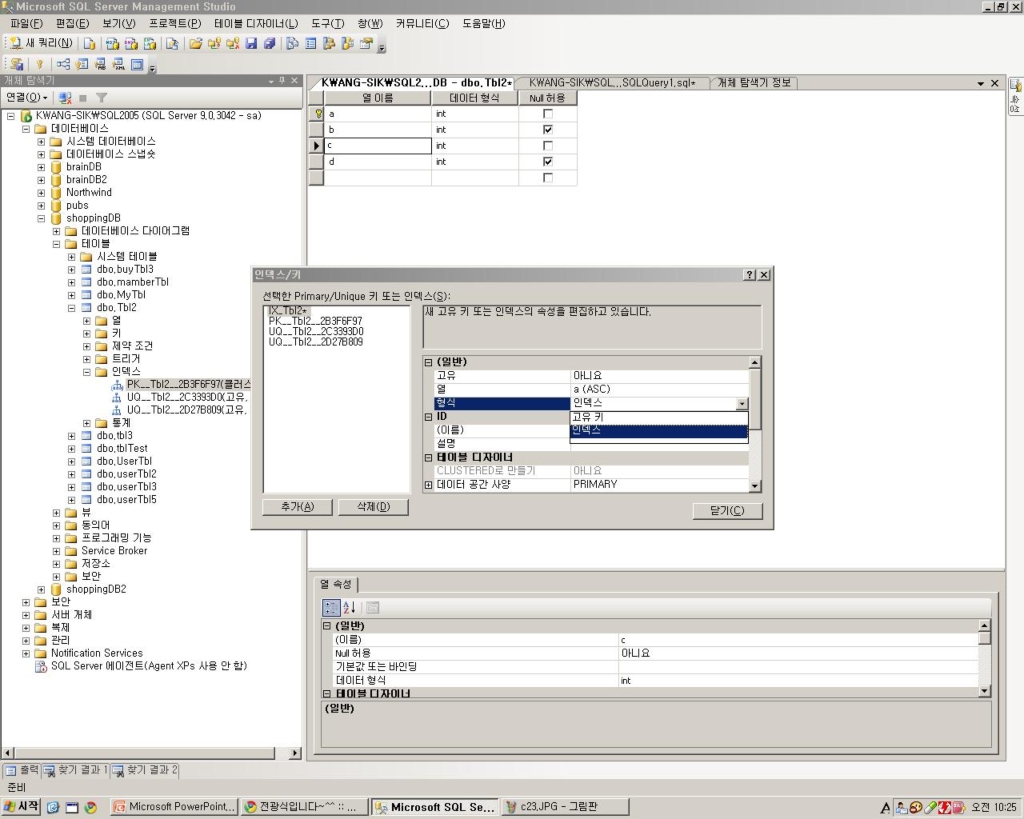This screenshot has height=819, width=1024.
Task: Open the 커뮤니티(C) menu
Action: click(x=422, y=24)
